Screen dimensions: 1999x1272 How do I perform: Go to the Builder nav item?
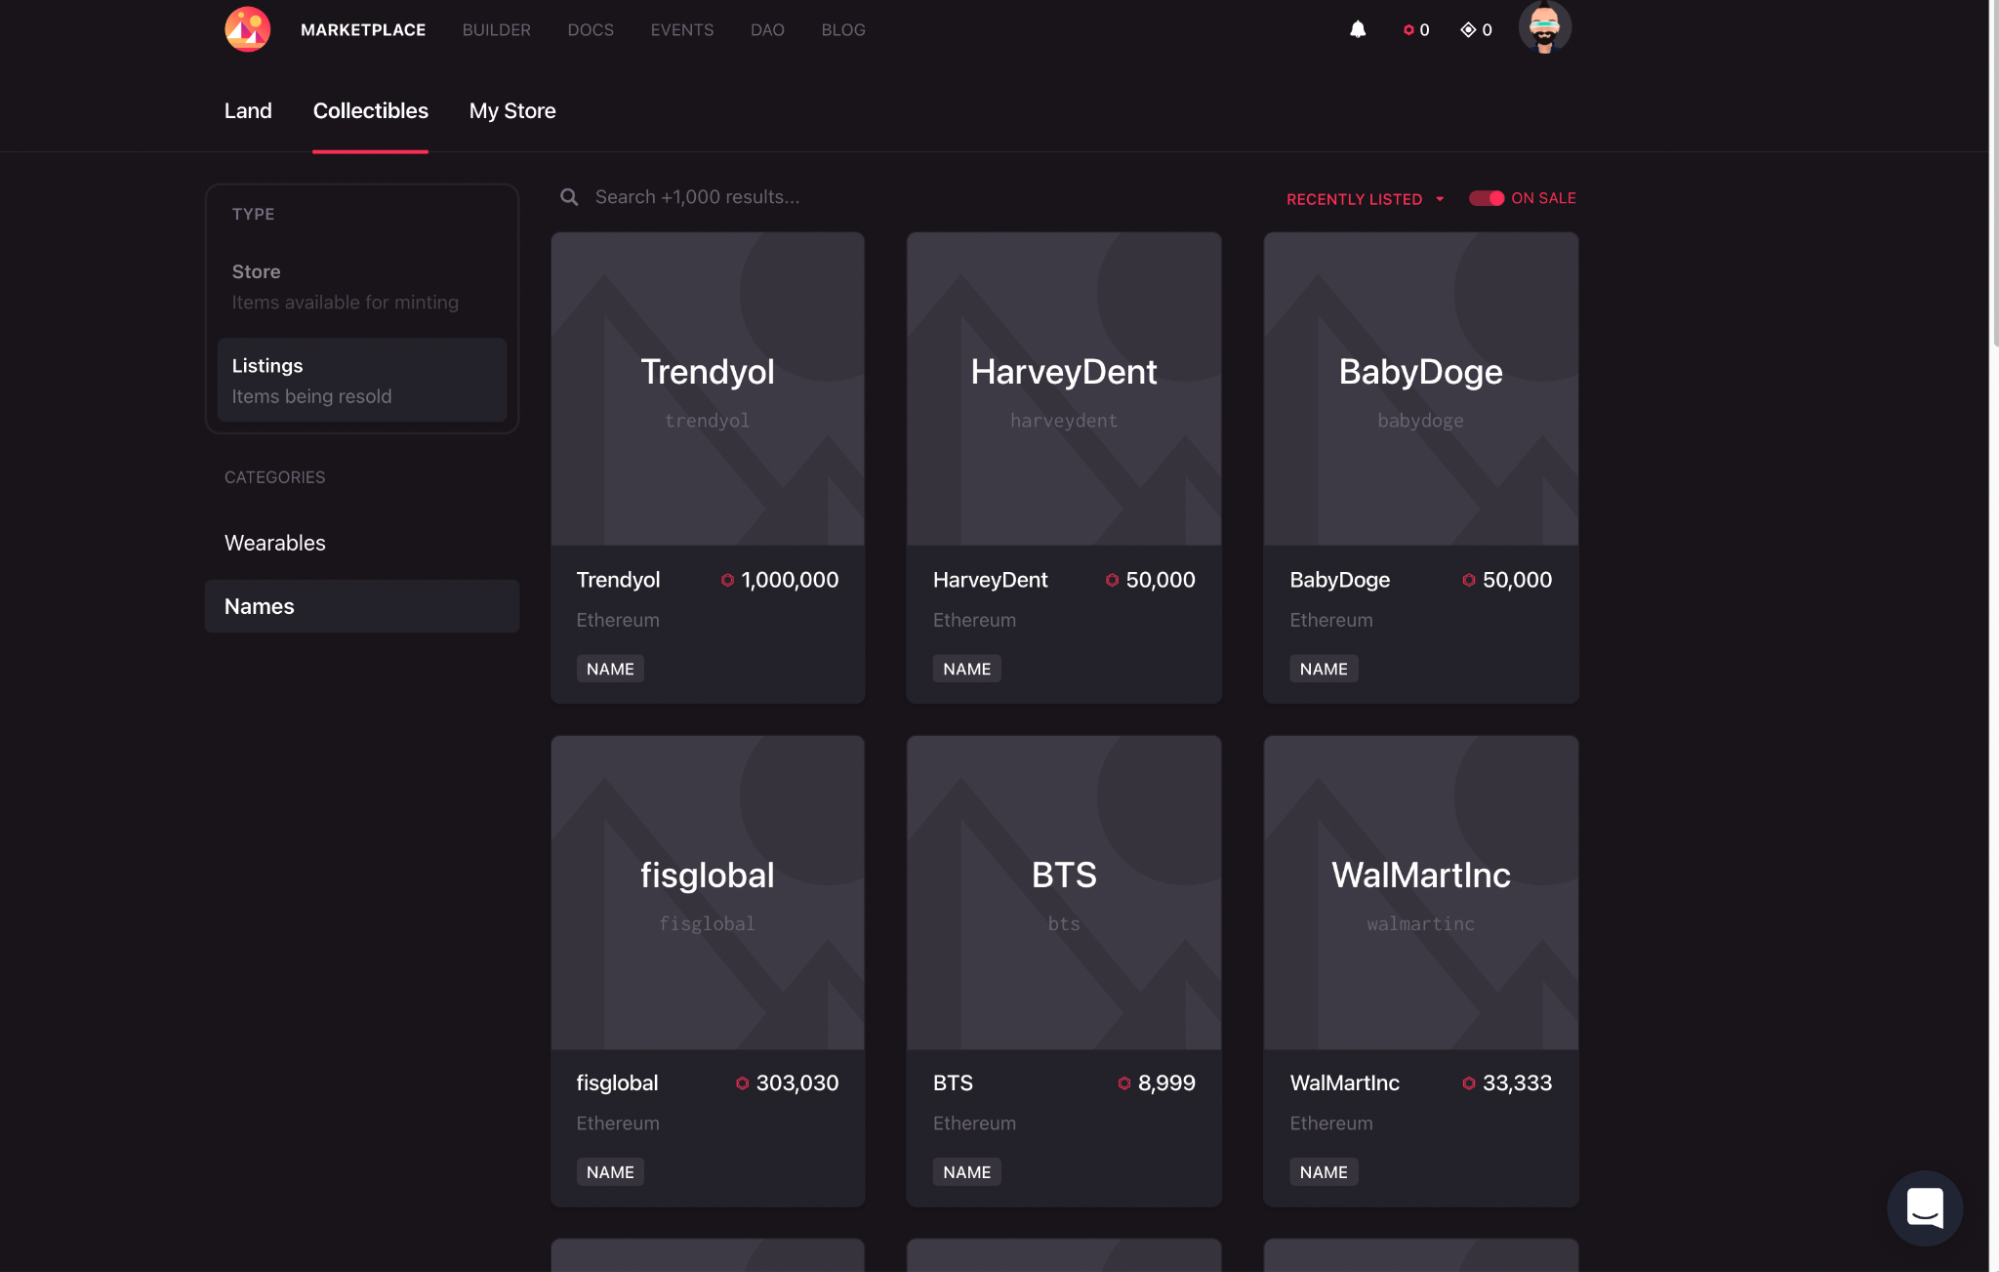click(496, 30)
